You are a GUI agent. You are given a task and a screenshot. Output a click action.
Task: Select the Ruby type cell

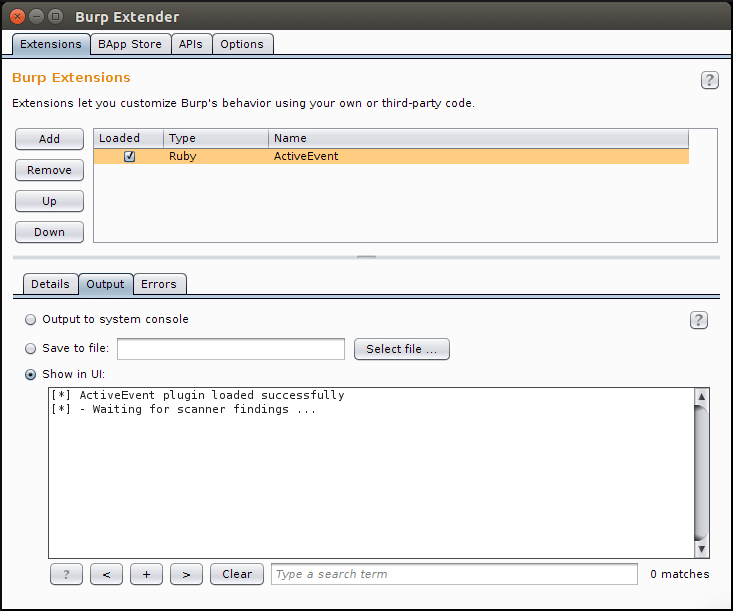tap(216, 156)
